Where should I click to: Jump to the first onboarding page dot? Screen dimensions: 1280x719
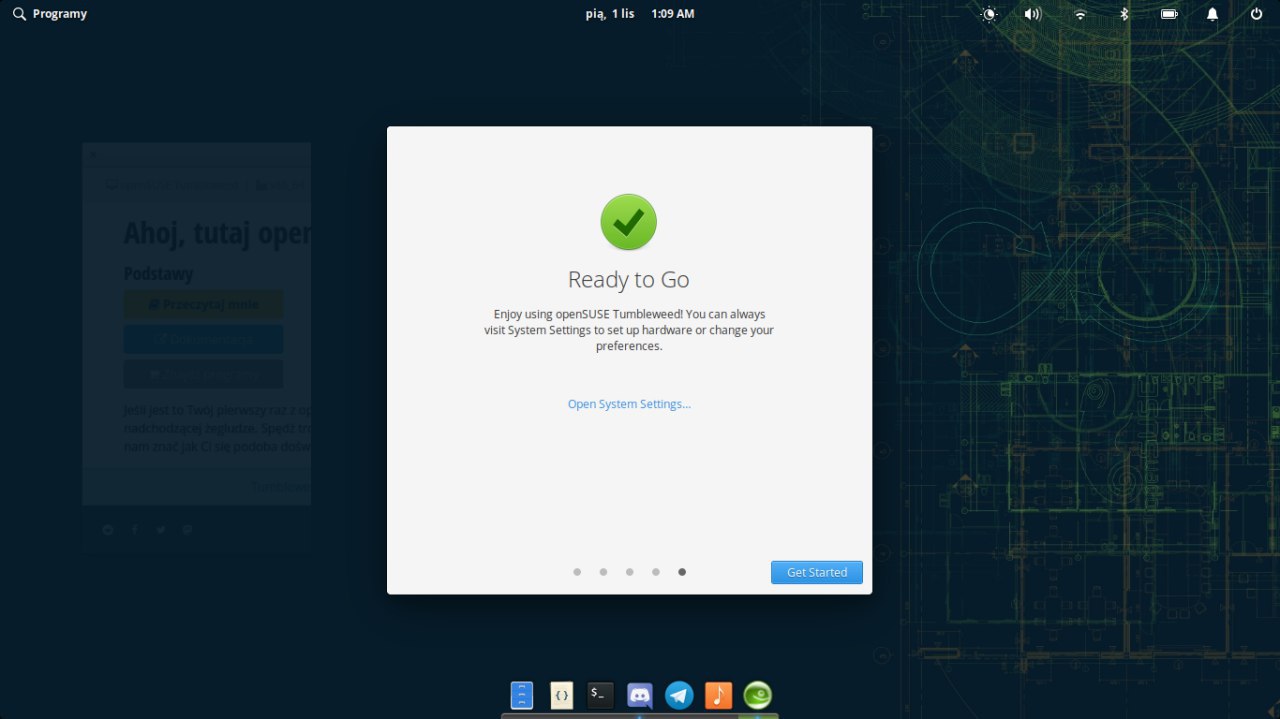tap(577, 572)
